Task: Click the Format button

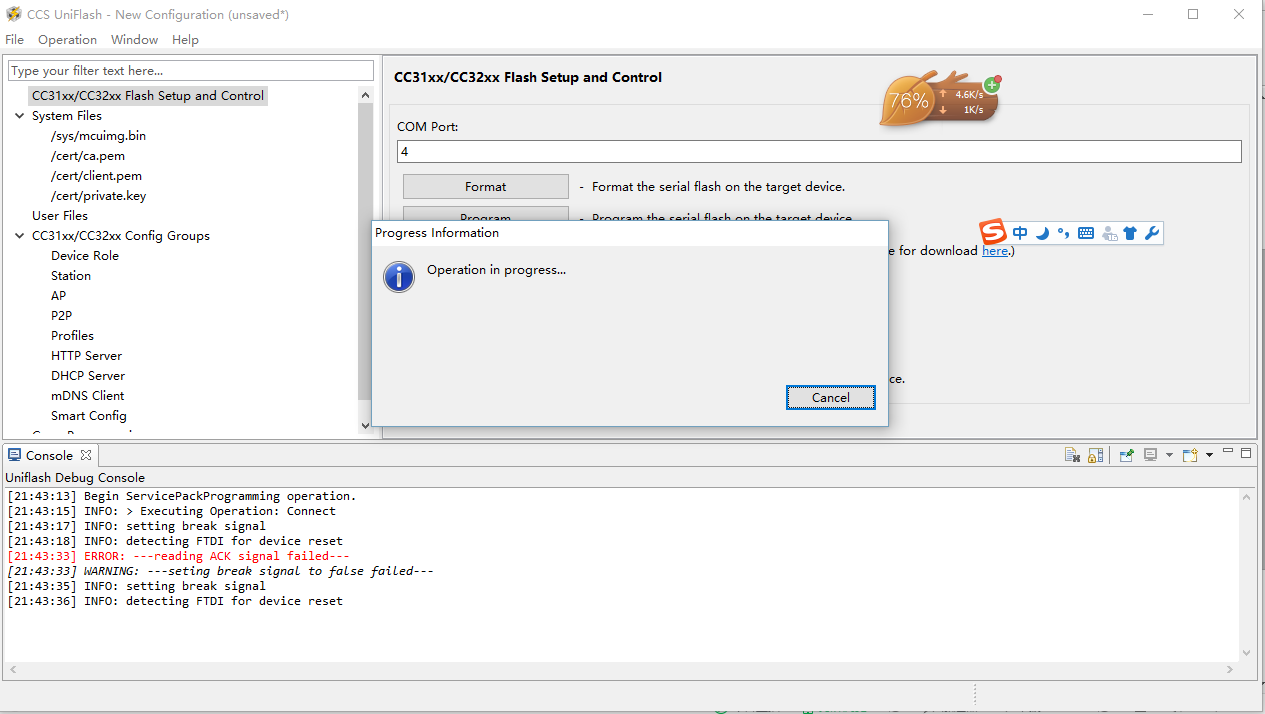Action: [485, 187]
